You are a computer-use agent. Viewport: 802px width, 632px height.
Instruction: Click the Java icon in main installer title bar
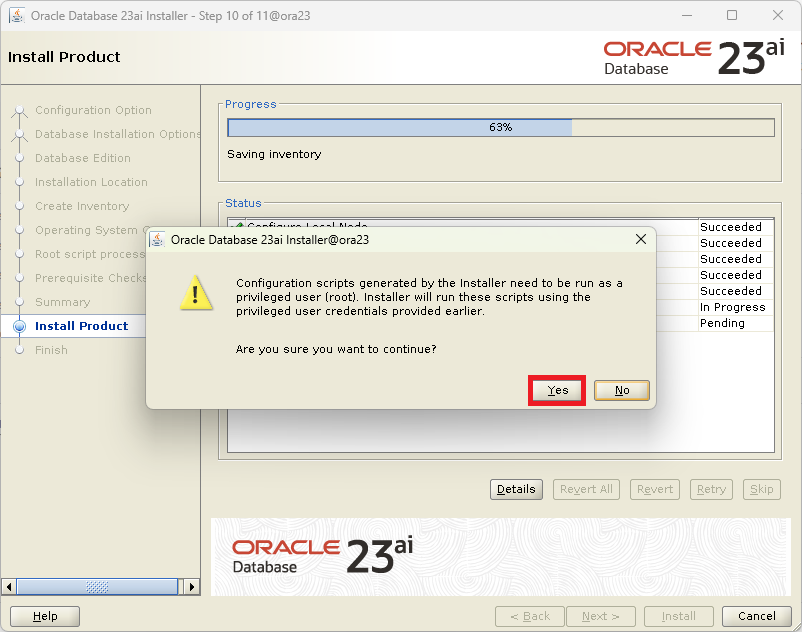[16, 15]
